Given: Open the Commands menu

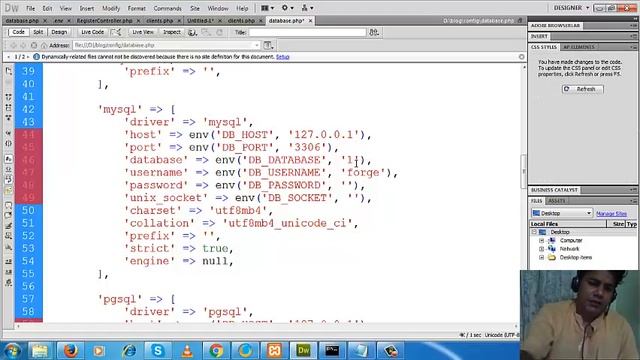Looking at the screenshot, I should [167, 8].
